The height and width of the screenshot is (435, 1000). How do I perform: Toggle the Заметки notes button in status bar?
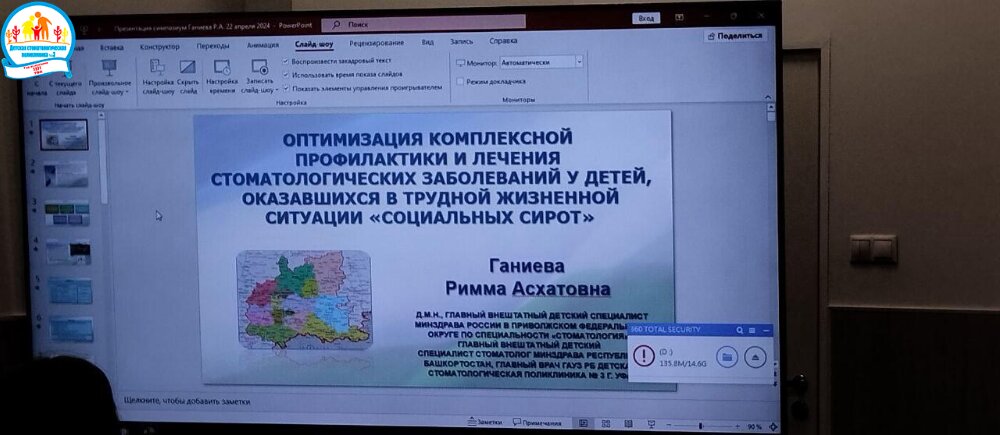pyautogui.click(x=485, y=422)
